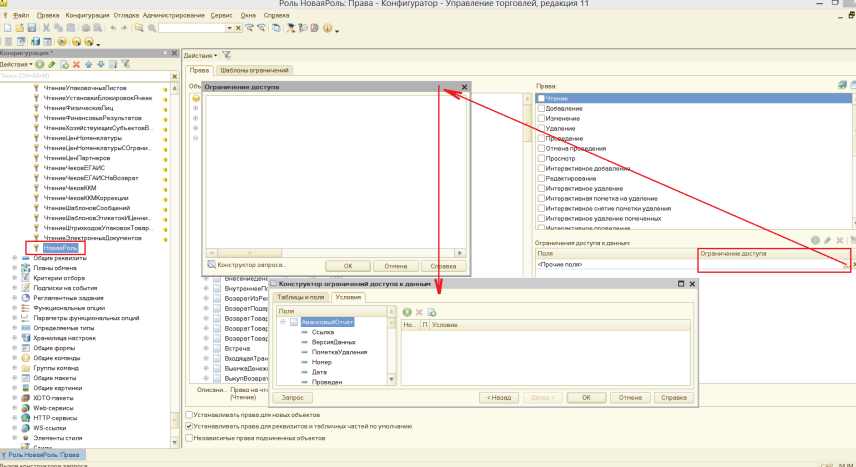
Task: Click the save diskette icon in main toolbar
Action: 32,29
